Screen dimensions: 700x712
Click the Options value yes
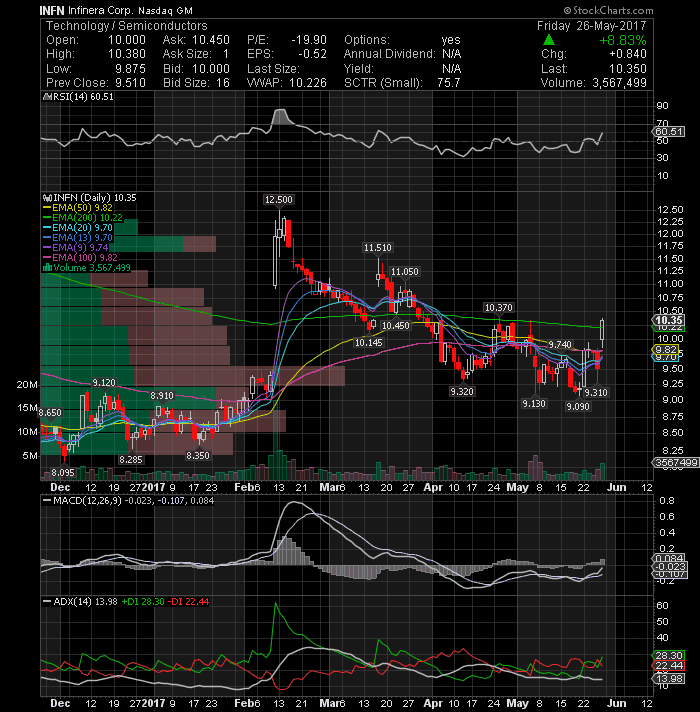(x=451, y=40)
